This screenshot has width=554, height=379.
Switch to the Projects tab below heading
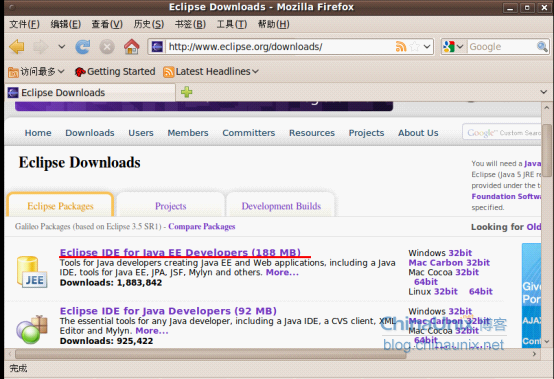(170, 206)
